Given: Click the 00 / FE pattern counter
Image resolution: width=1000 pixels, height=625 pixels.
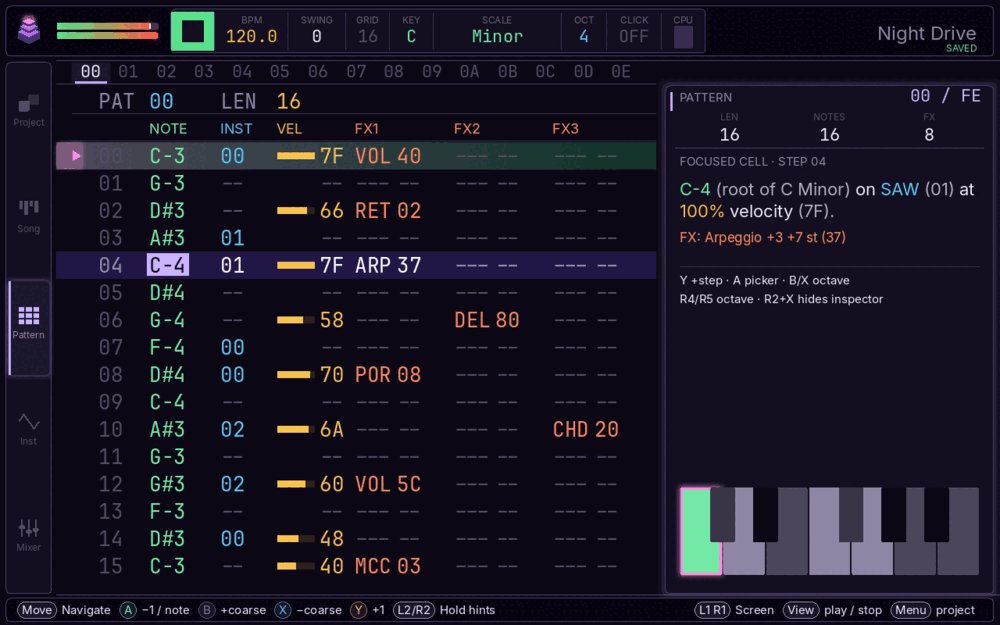Looking at the screenshot, I should [x=945, y=96].
